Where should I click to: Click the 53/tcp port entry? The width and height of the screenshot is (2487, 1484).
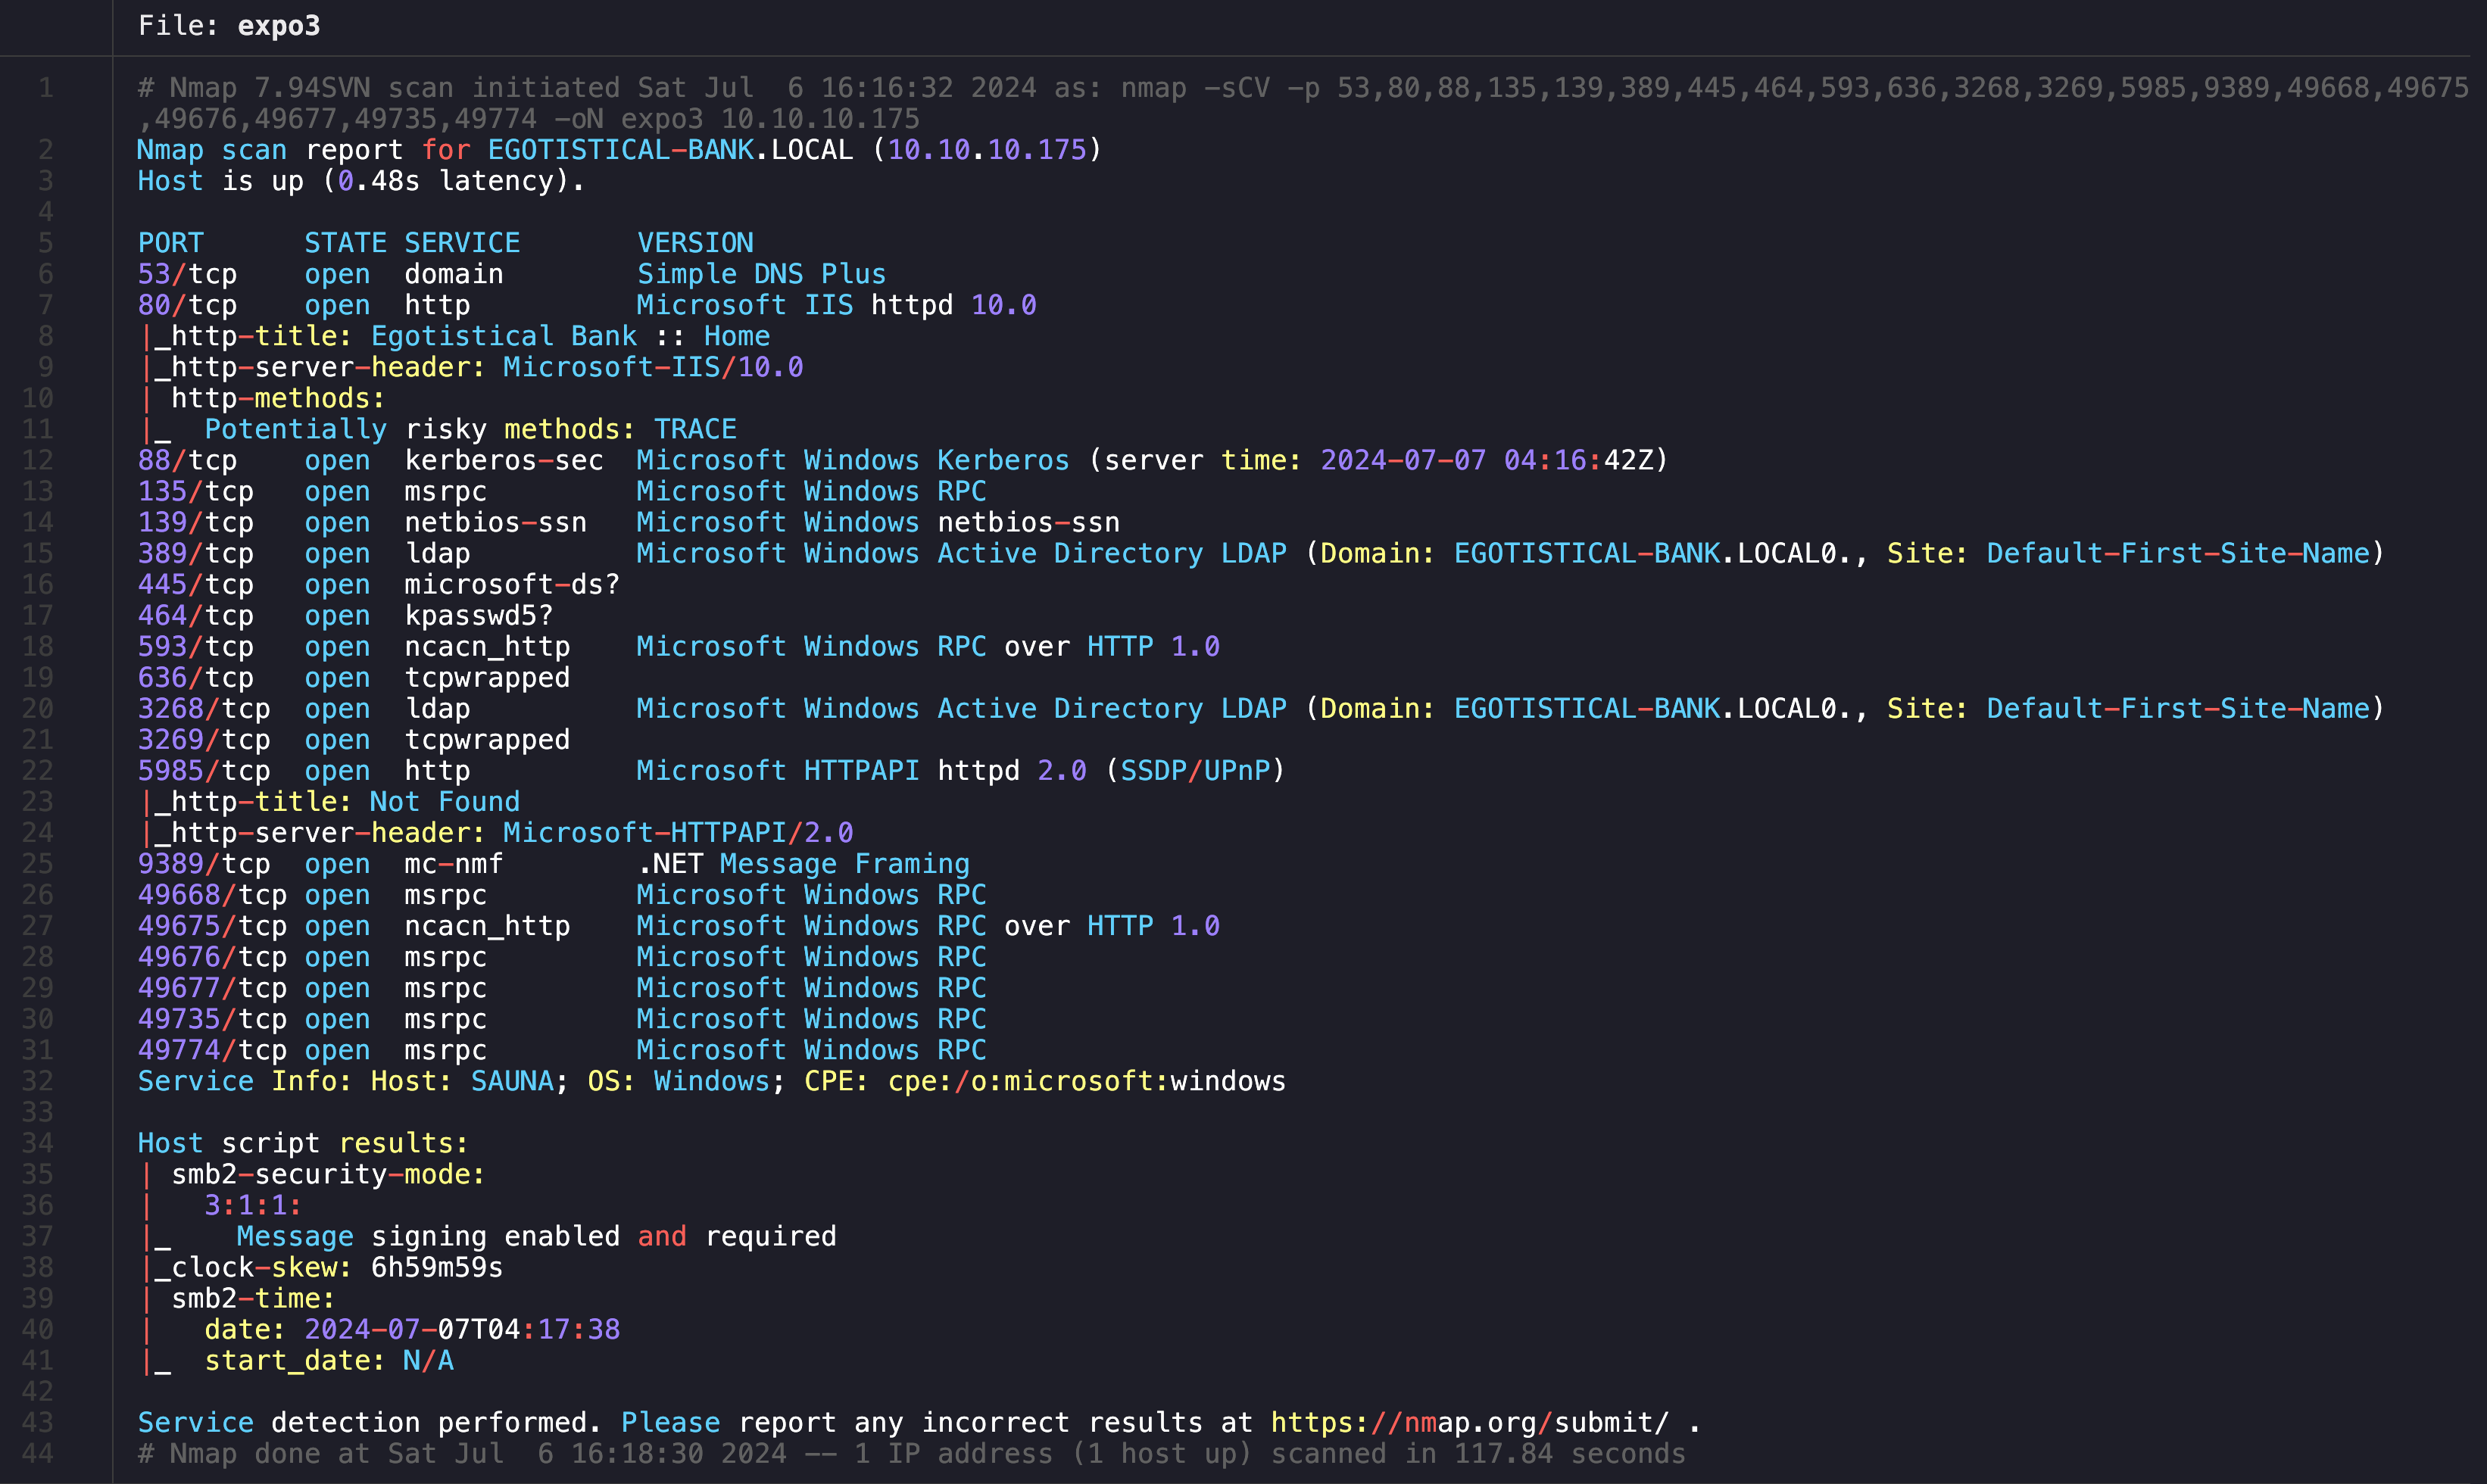[187, 274]
